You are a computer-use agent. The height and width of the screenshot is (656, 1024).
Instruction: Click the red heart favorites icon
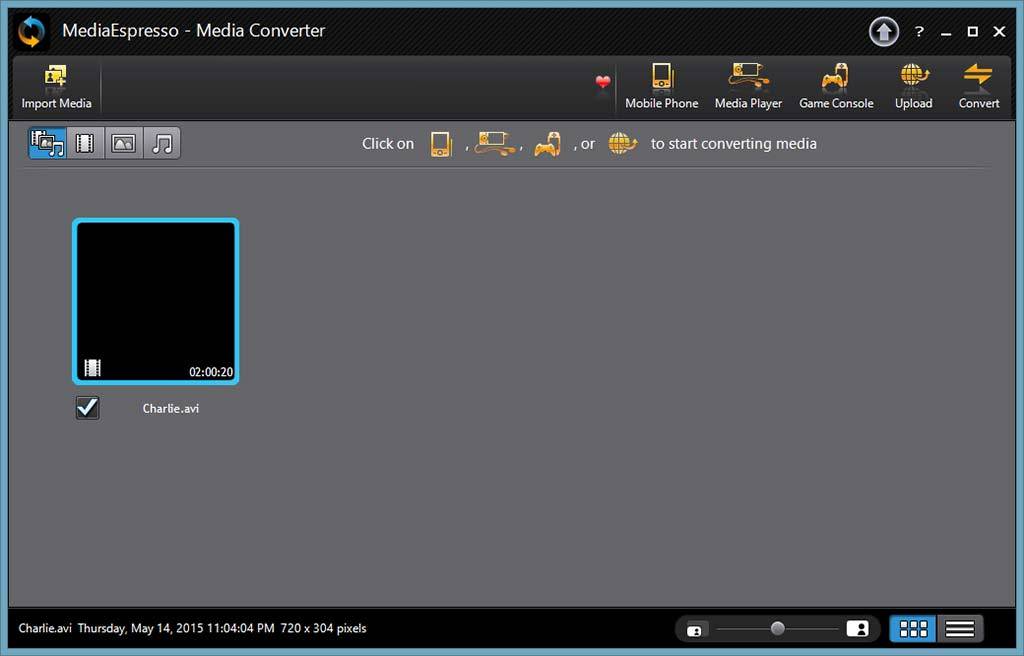603,82
